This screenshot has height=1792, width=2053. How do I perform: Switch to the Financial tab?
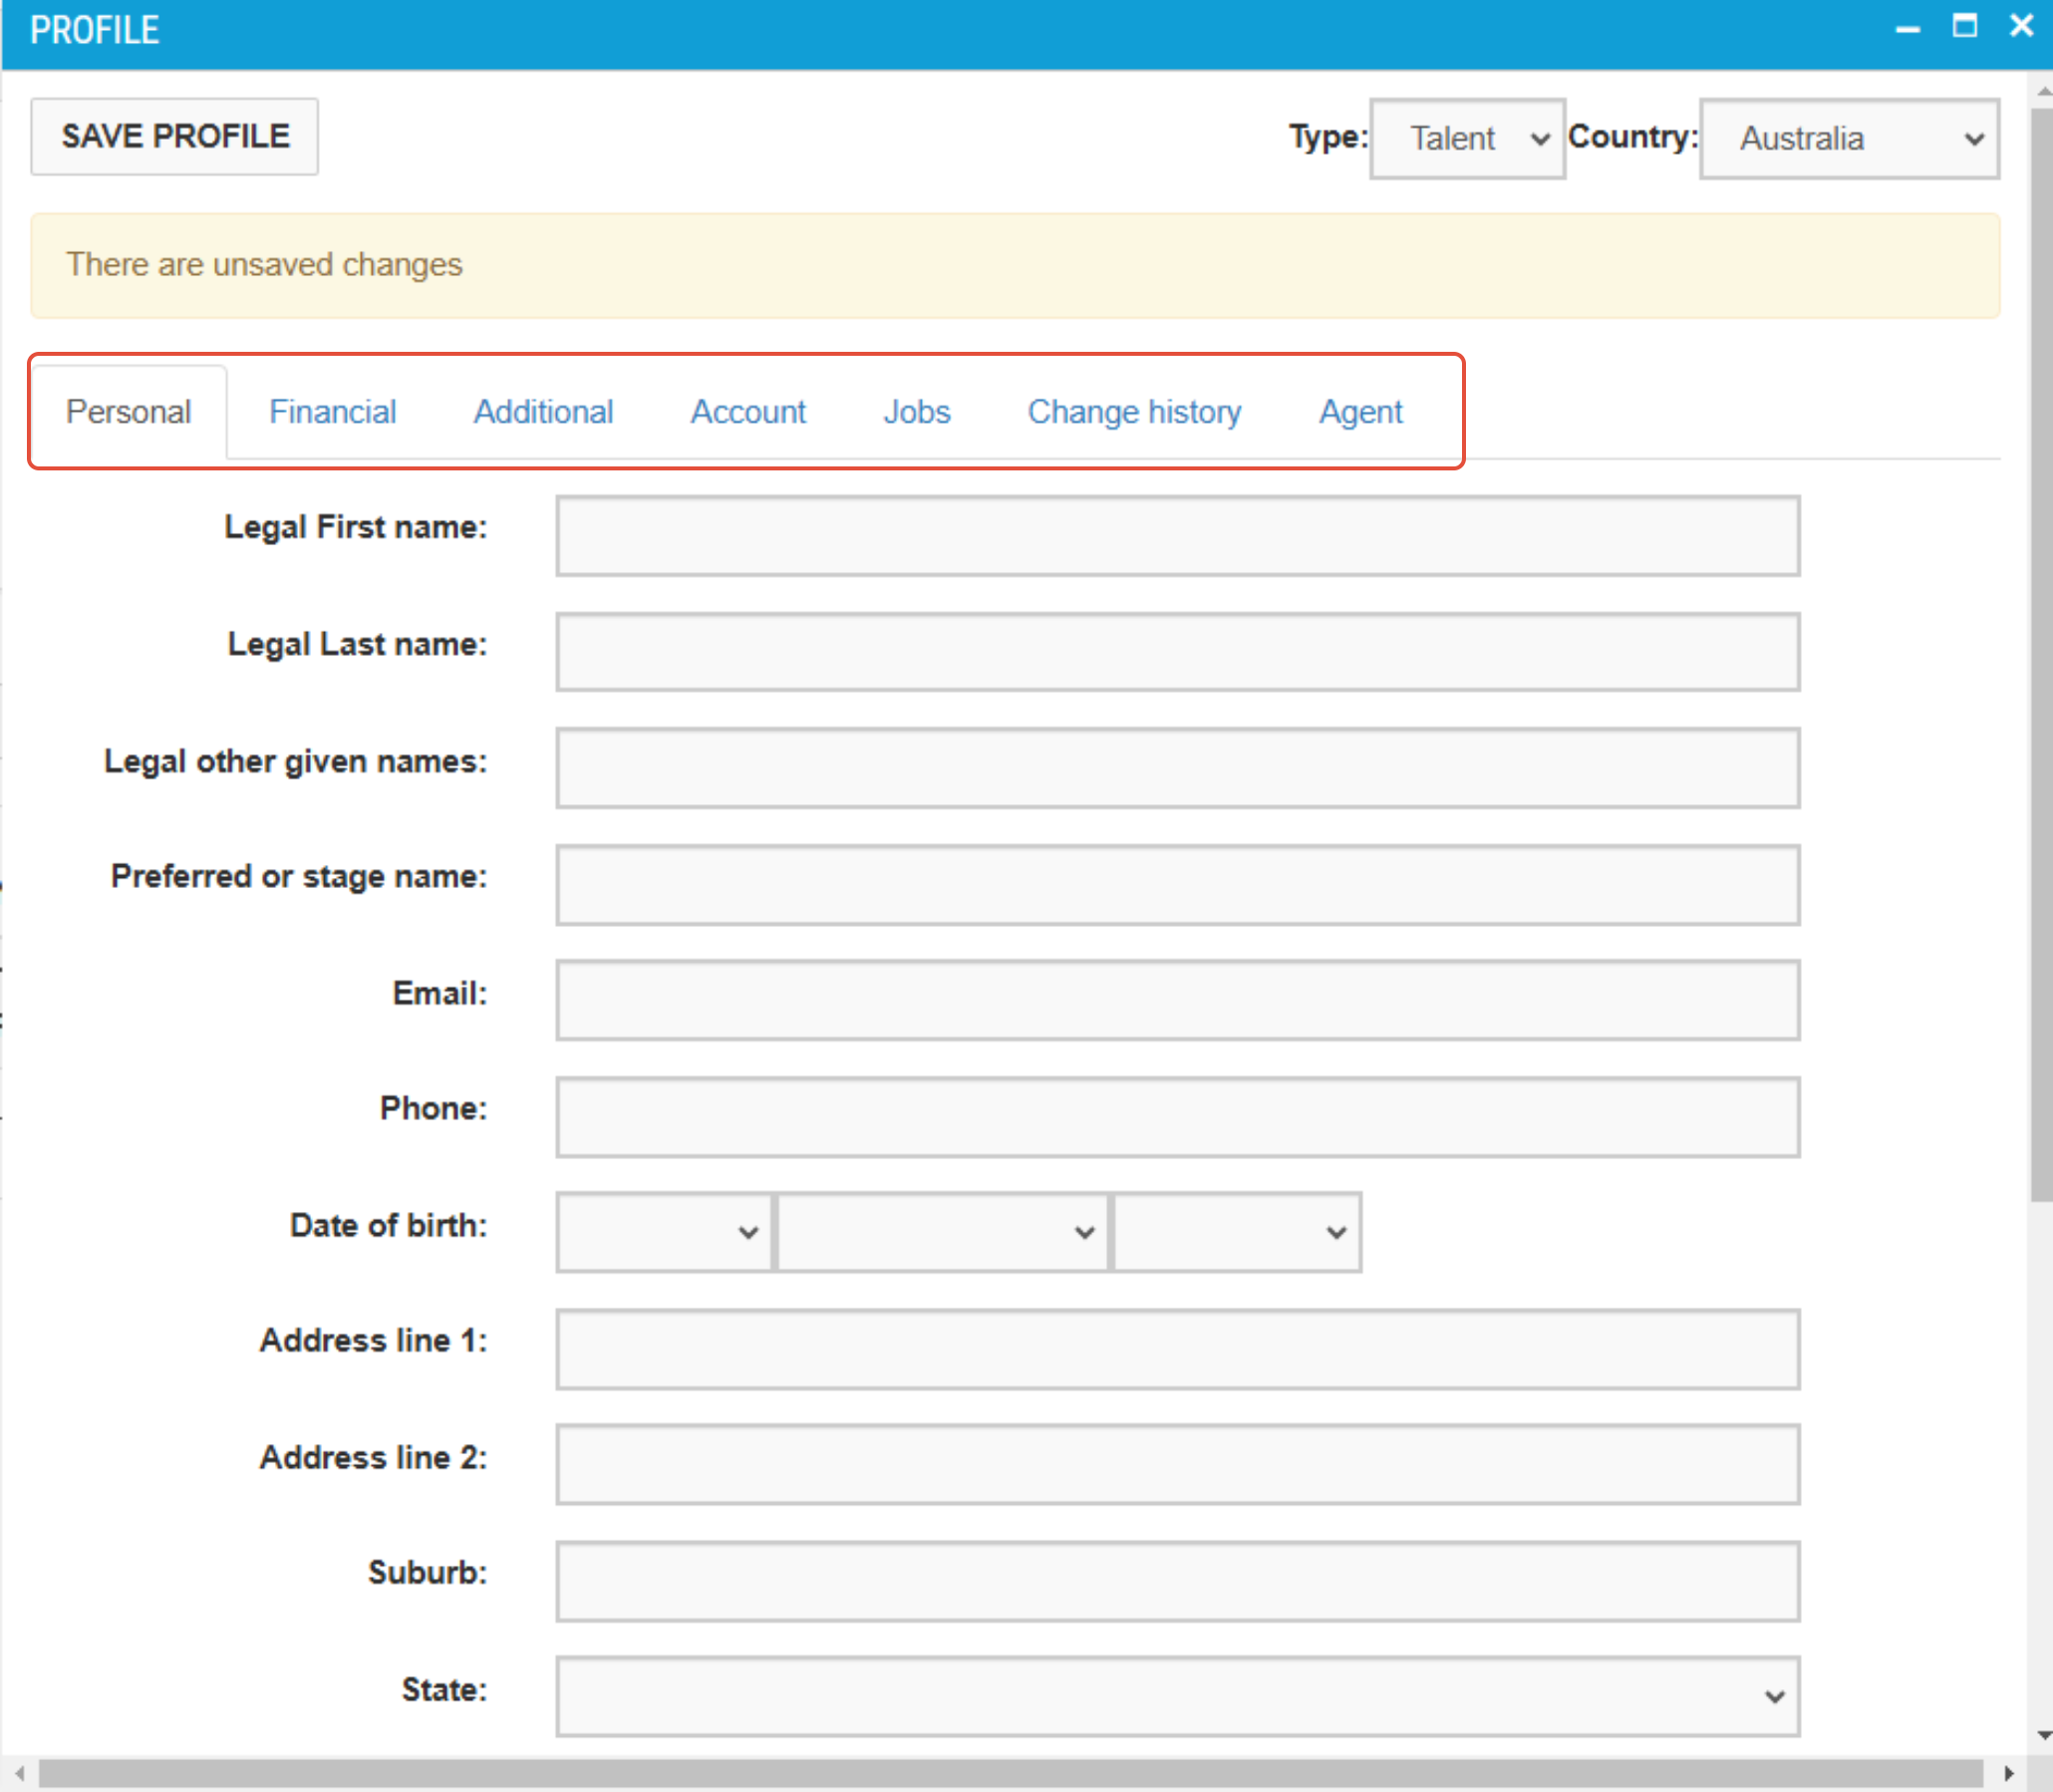pyautogui.click(x=332, y=412)
